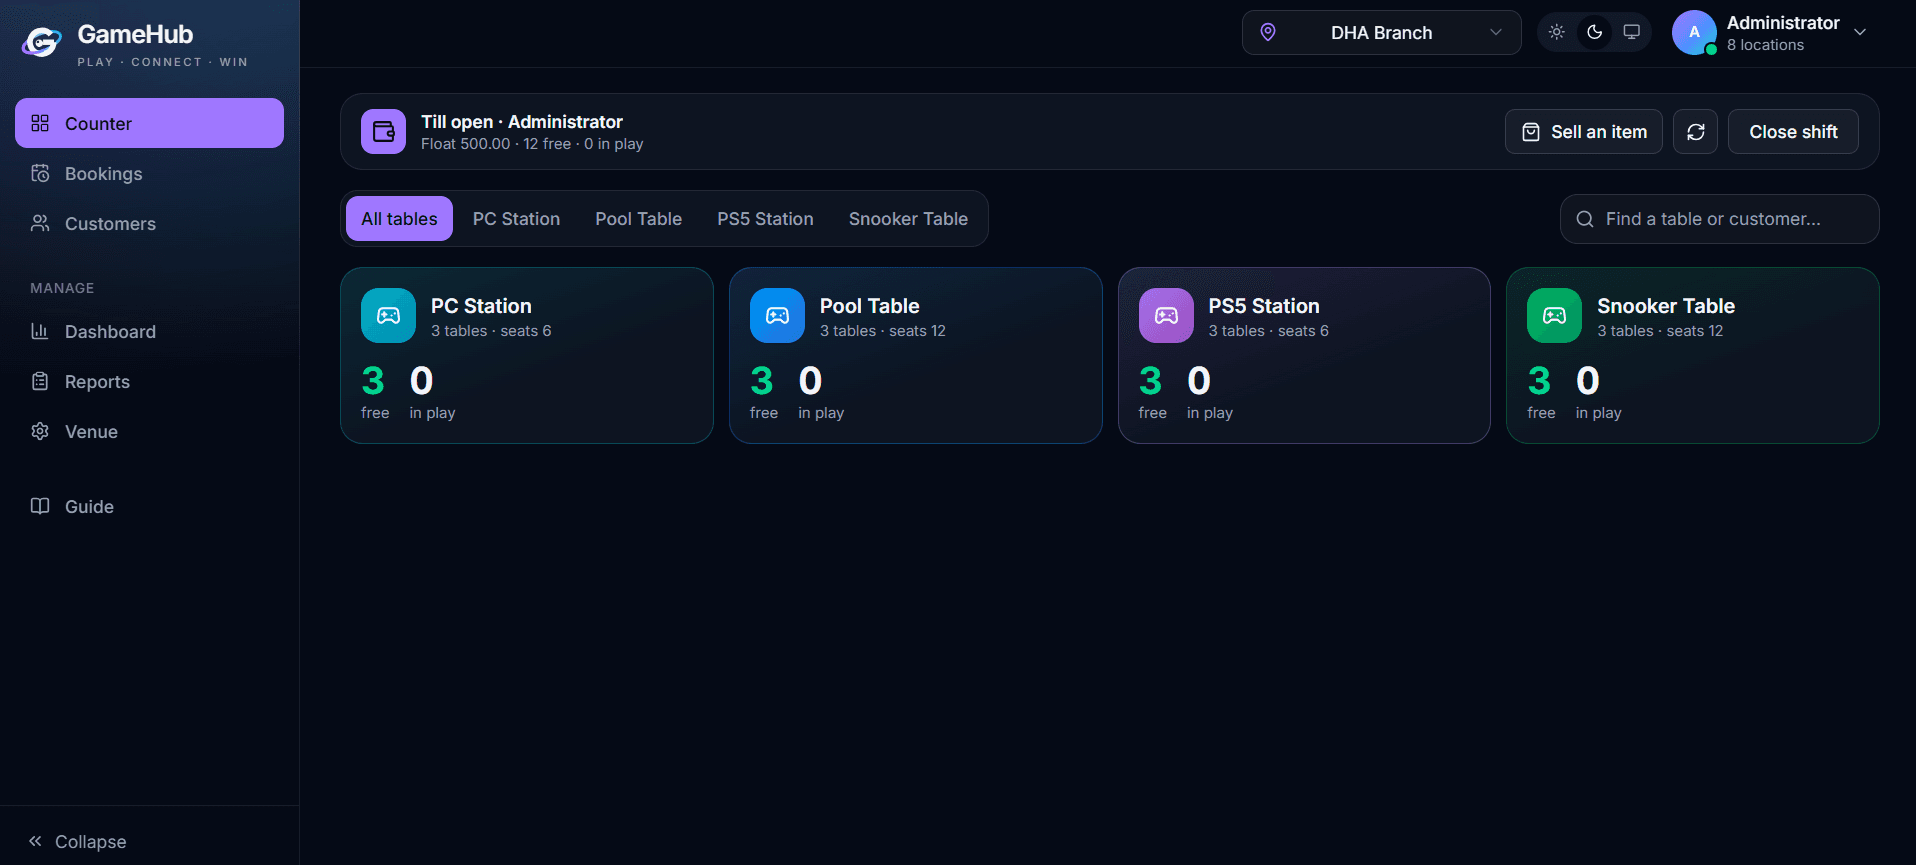Select system theme monitor icon

[1632, 32]
